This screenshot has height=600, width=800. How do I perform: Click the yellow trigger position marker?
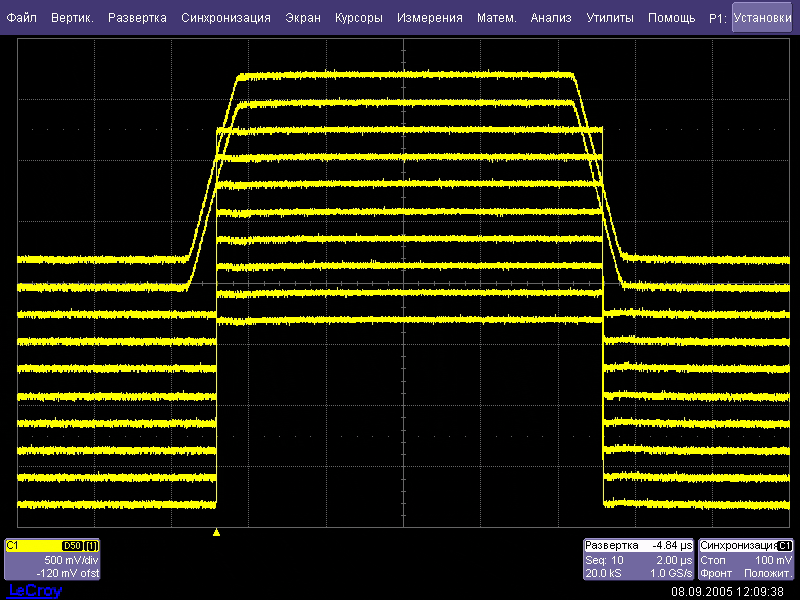[216, 532]
